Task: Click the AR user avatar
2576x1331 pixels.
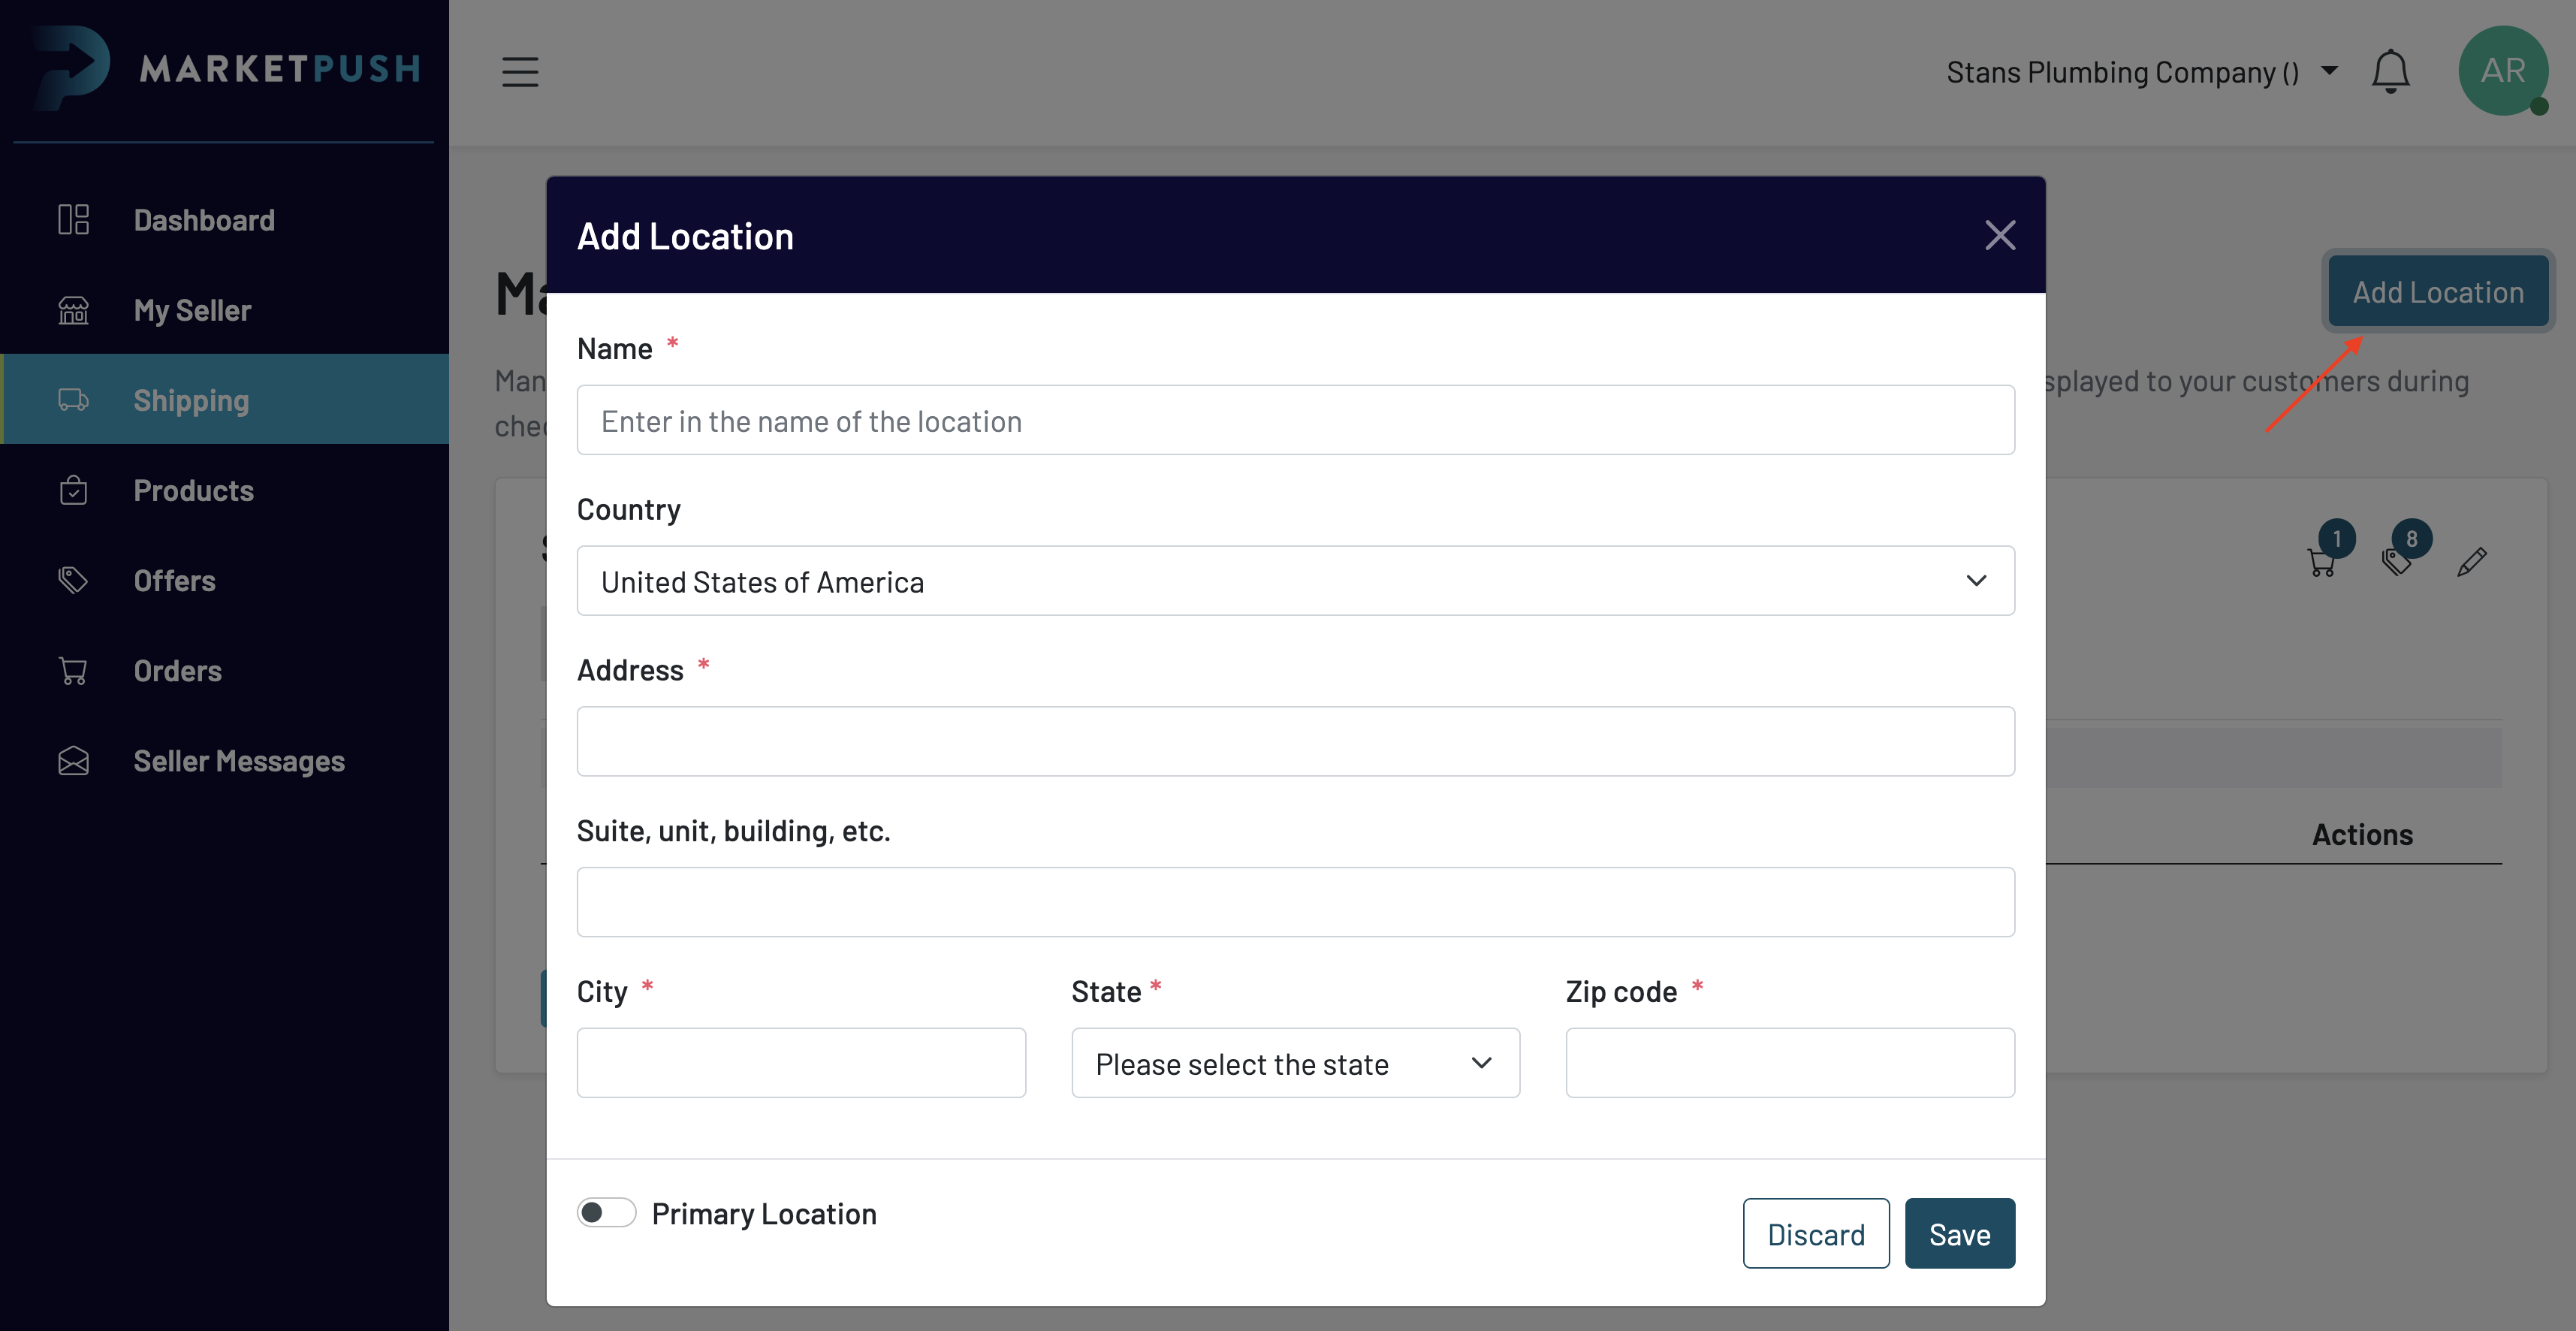Action: pyautogui.click(x=2502, y=71)
